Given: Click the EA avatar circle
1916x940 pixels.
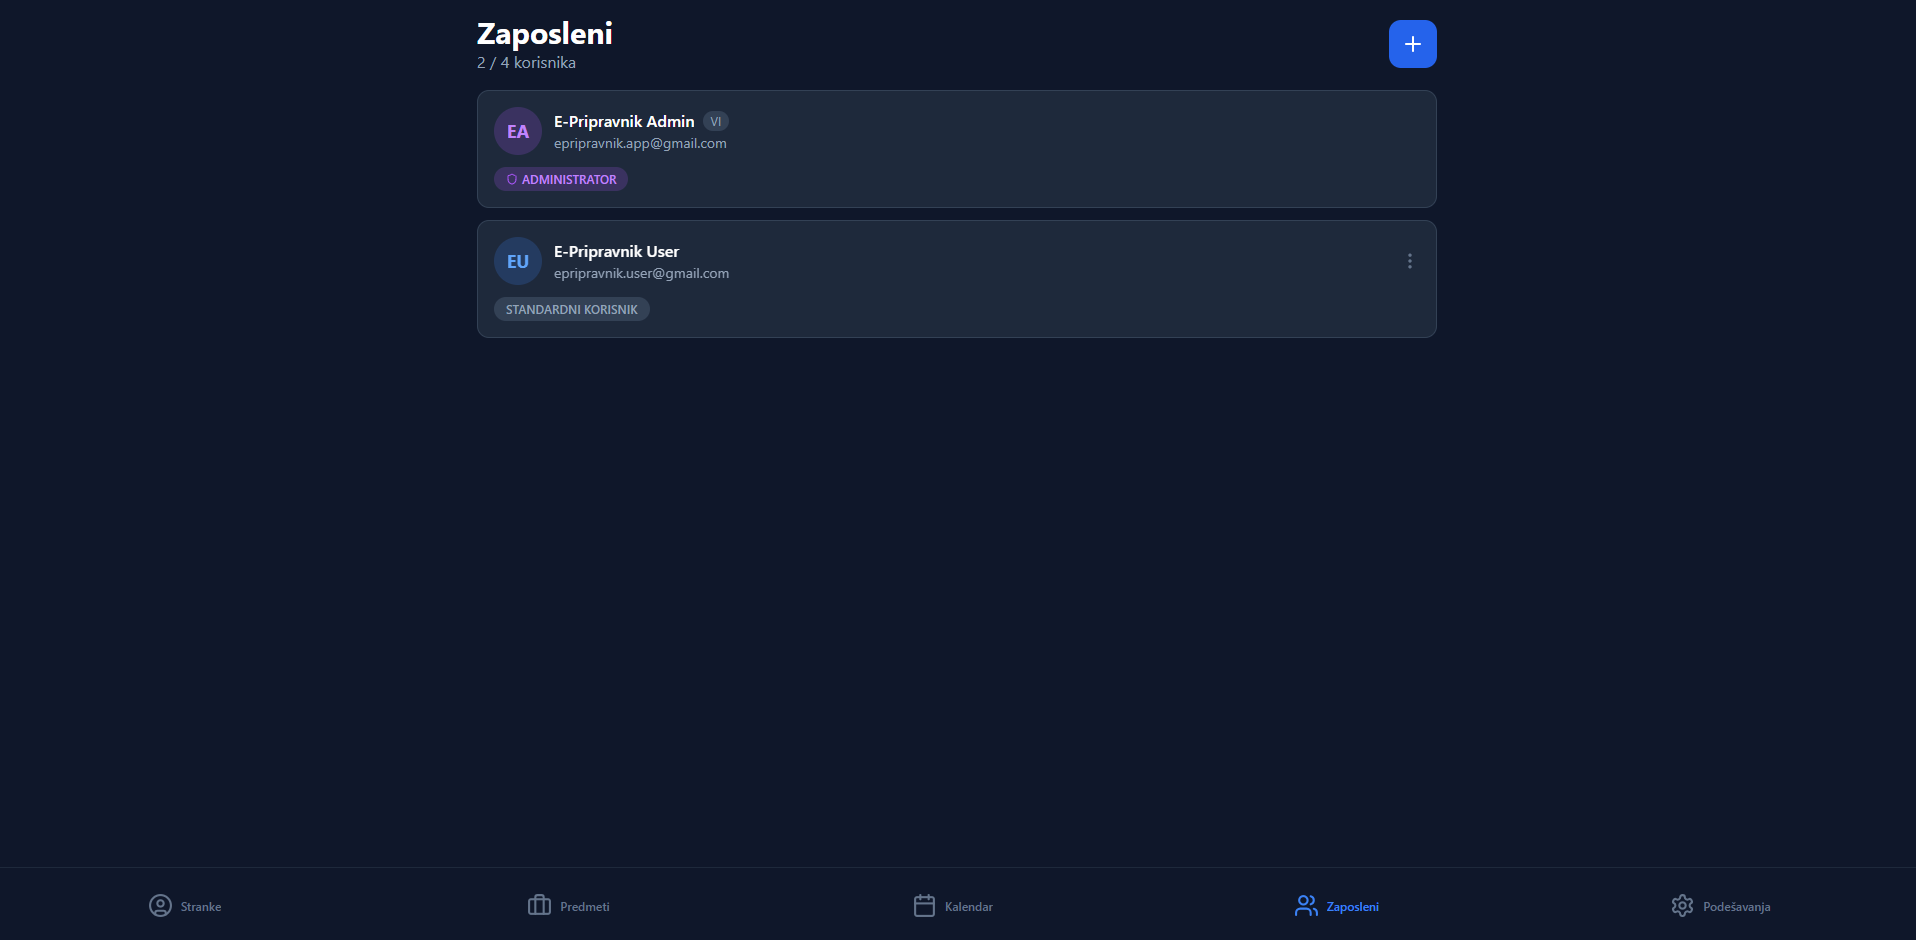Looking at the screenshot, I should (517, 131).
